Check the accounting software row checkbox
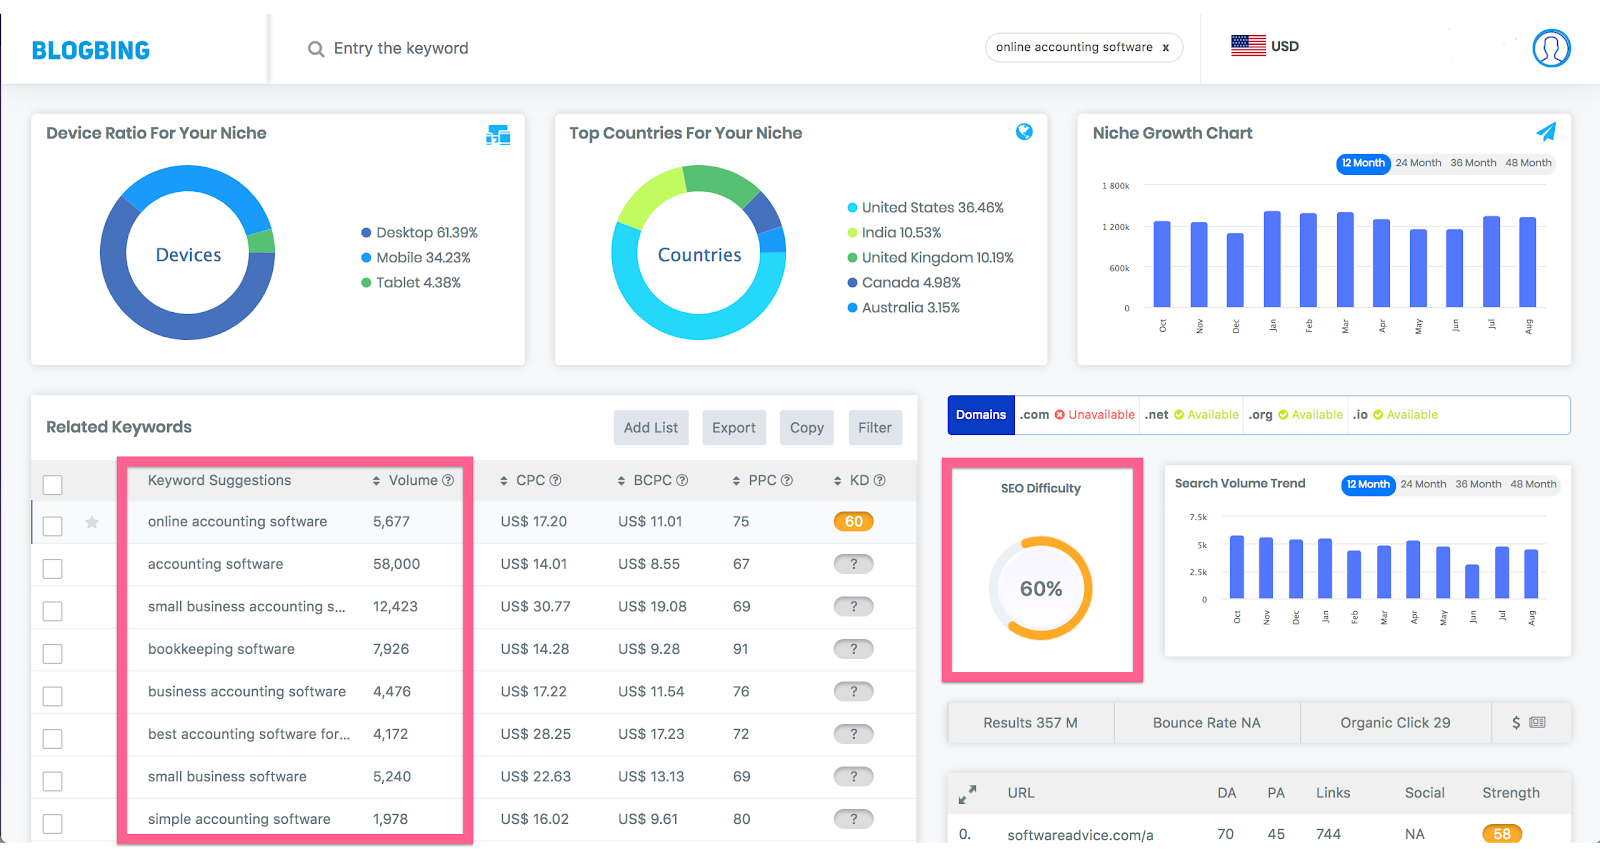This screenshot has width=1600, height=849. click(x=53, y=568)
